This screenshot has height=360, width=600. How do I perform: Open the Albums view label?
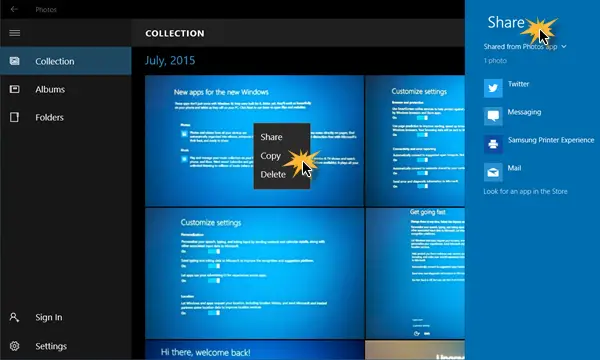point(50,89)
